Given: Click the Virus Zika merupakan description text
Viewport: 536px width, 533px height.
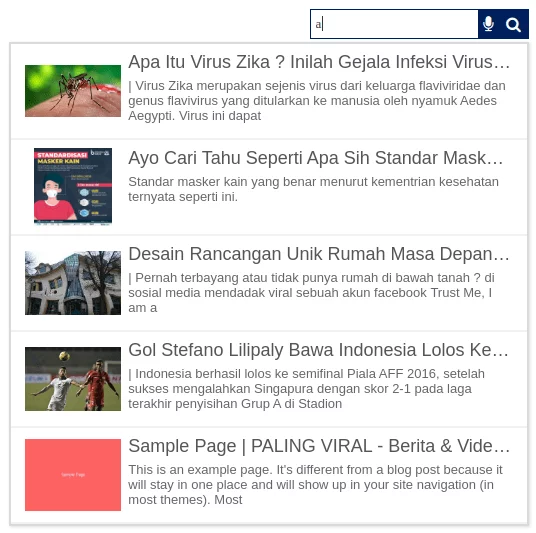Looking at the screenshot, I should coord(317,101).
